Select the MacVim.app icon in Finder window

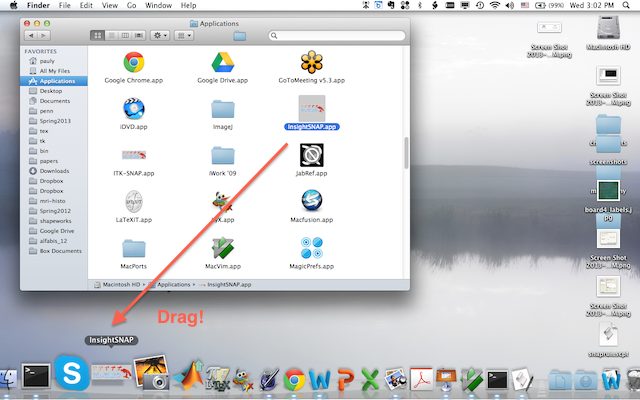[222, 248]
